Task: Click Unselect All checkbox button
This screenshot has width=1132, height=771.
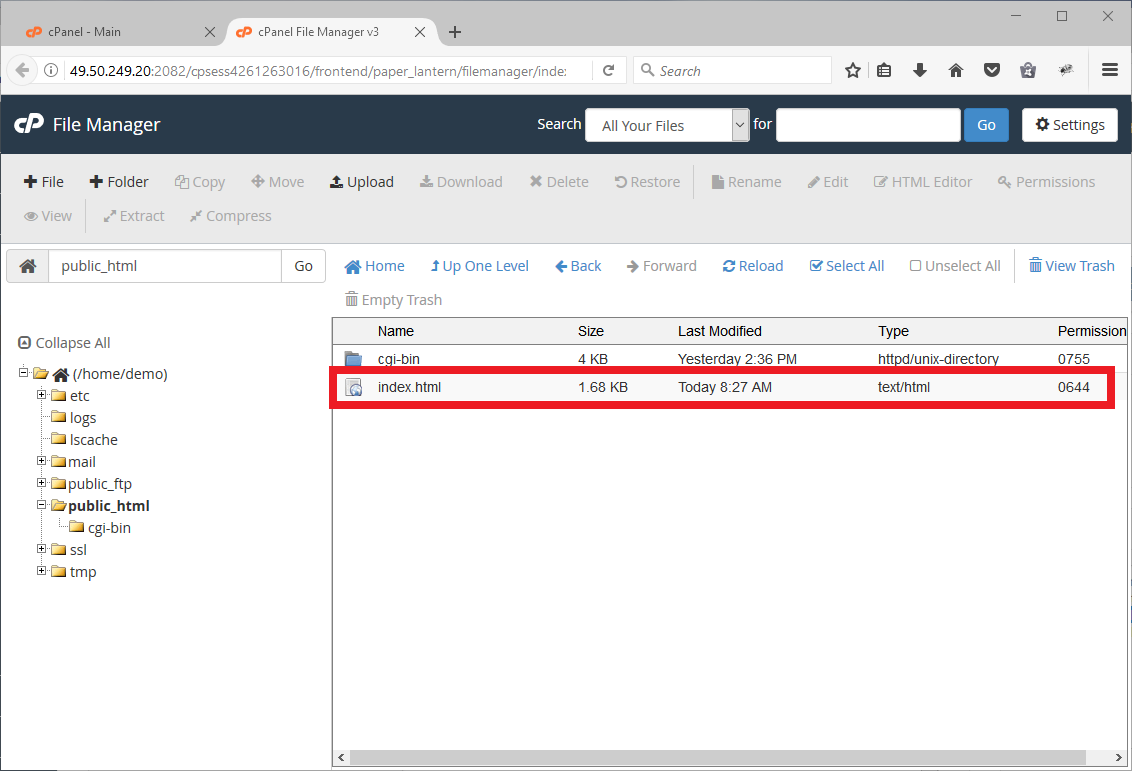Action: (x=954, y=266)
